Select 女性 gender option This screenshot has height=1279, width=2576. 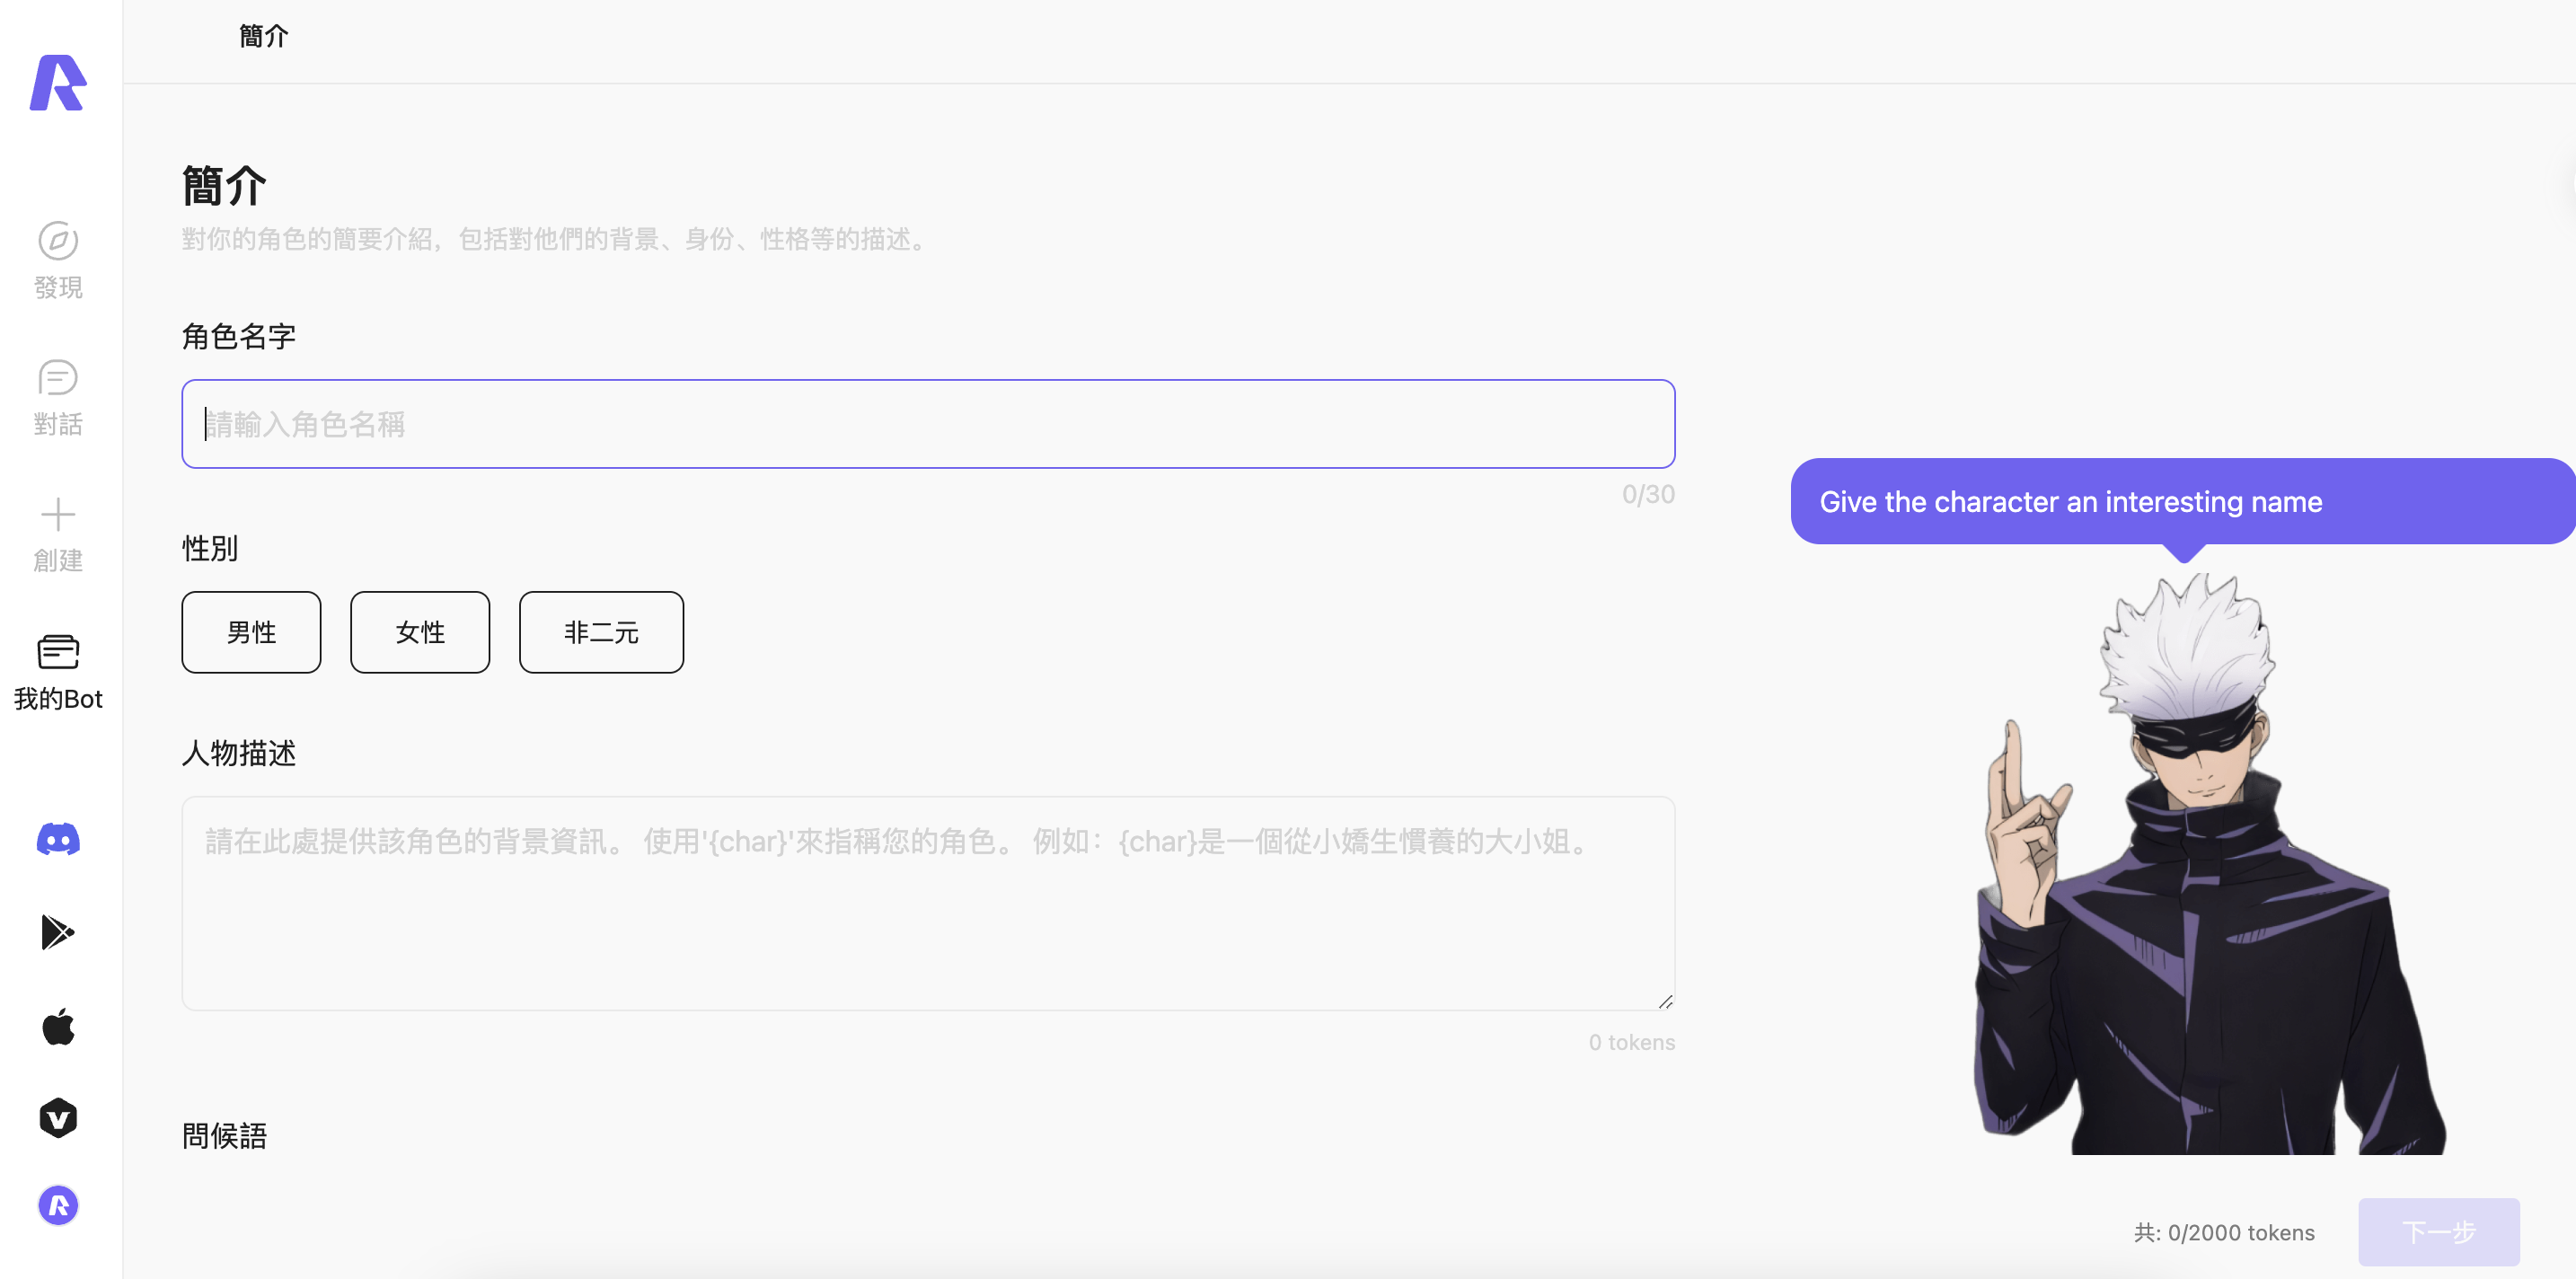pos(420,632)
